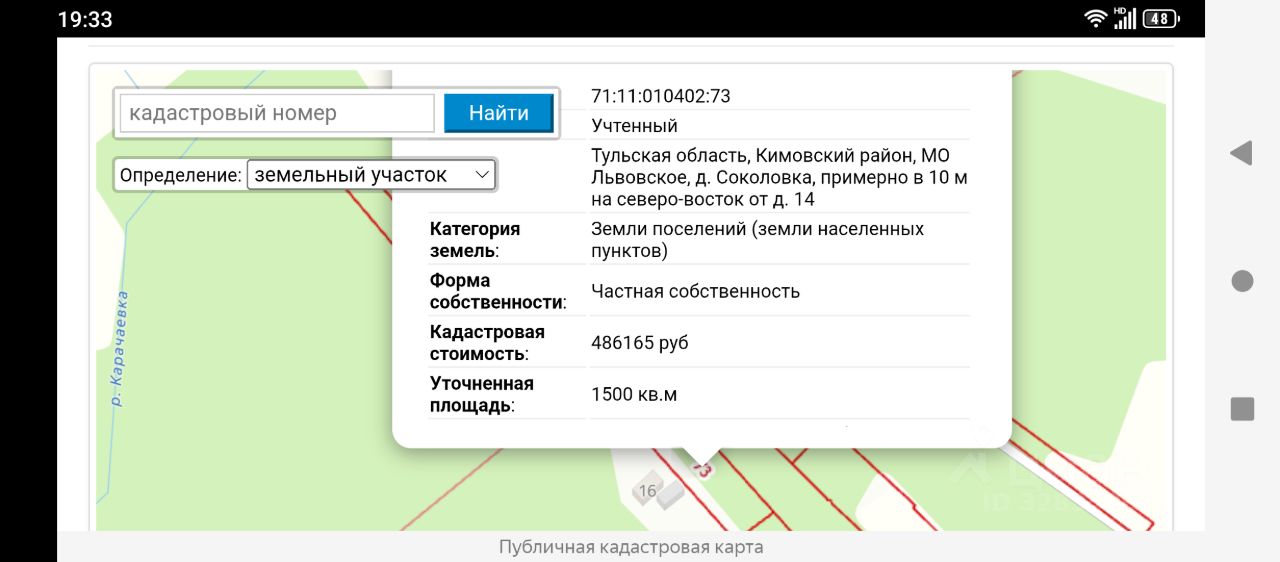Tap the Android home circle button
This screenshot has height=562, width=1280.
coord(1242,281)
